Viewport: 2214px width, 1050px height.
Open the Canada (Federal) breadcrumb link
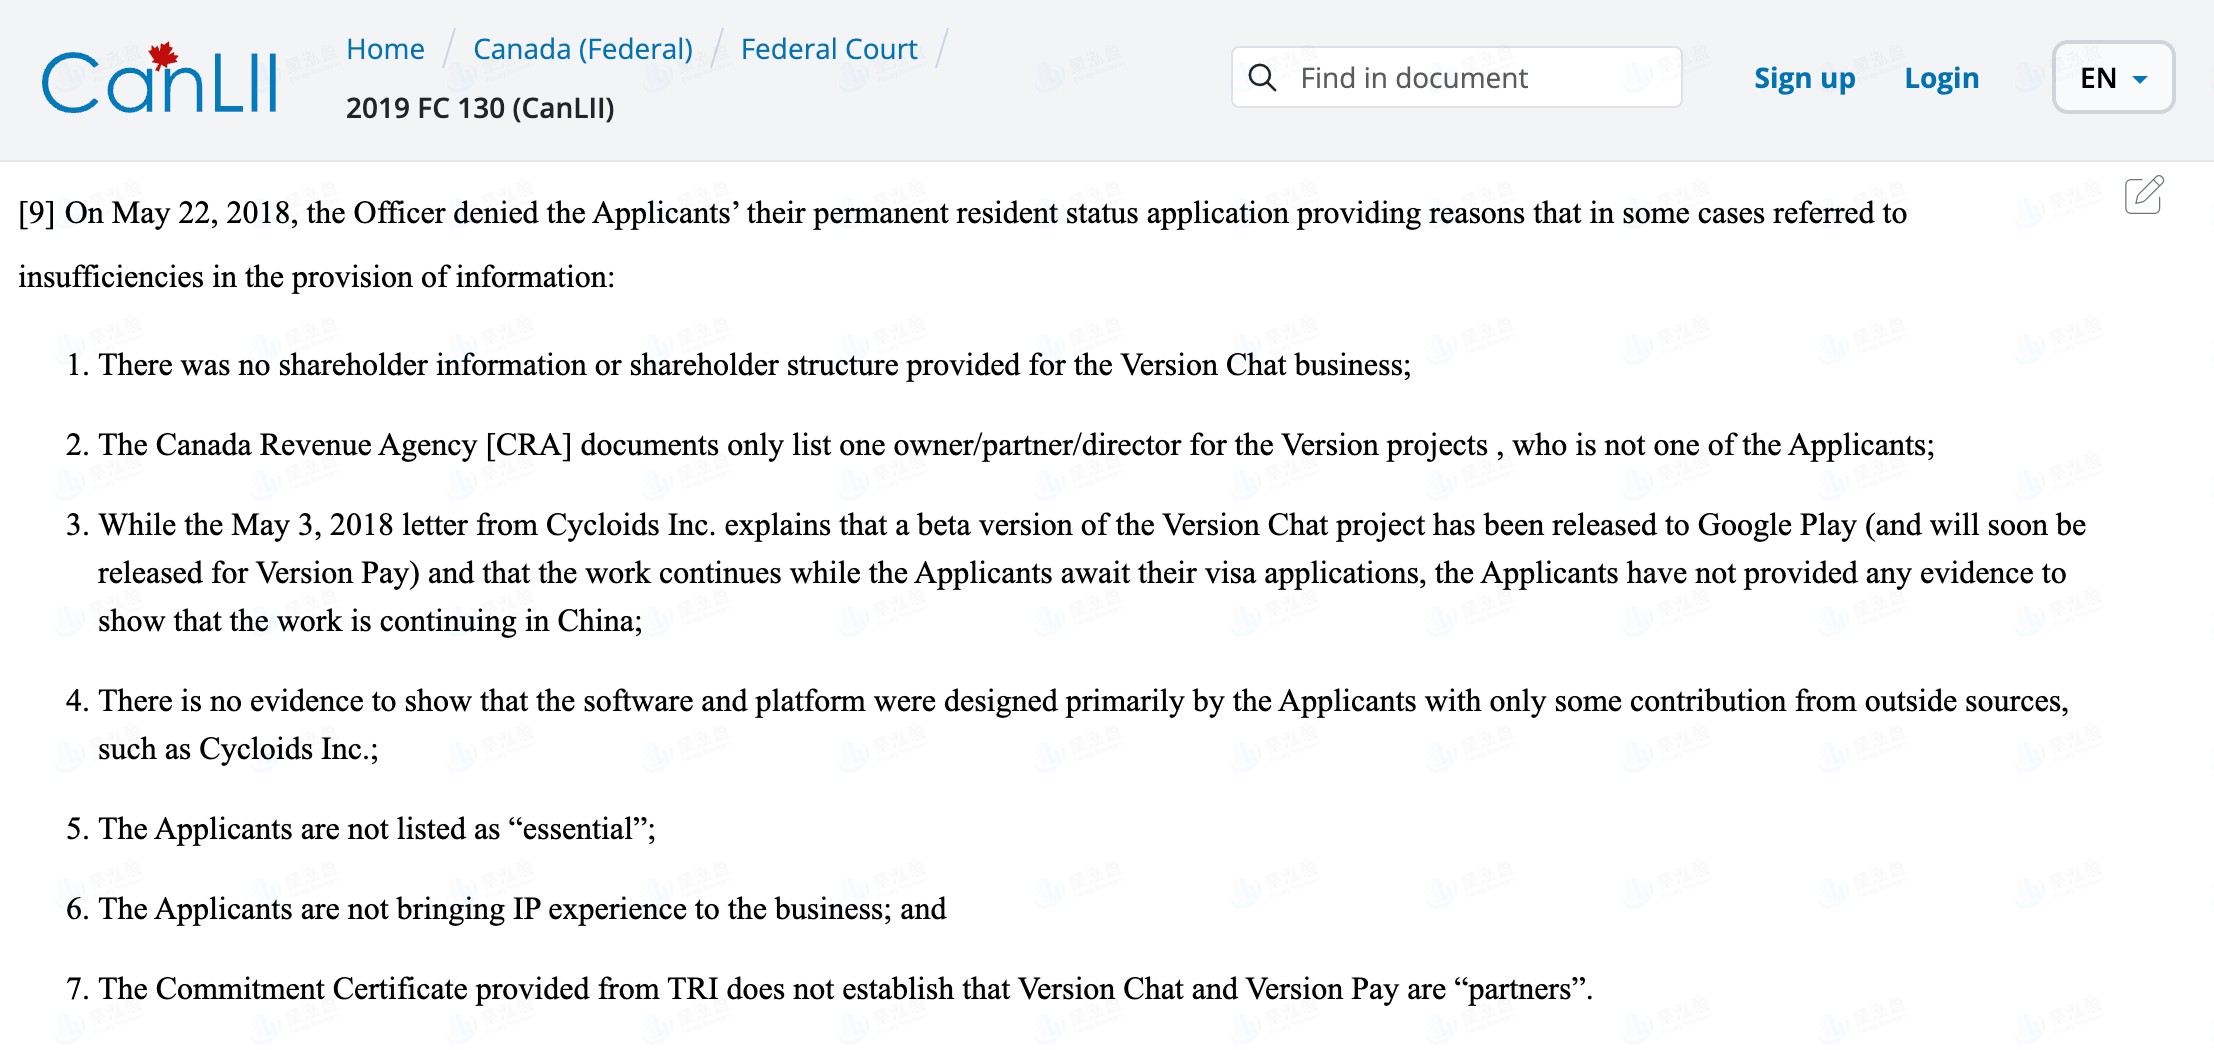point(582,49)
